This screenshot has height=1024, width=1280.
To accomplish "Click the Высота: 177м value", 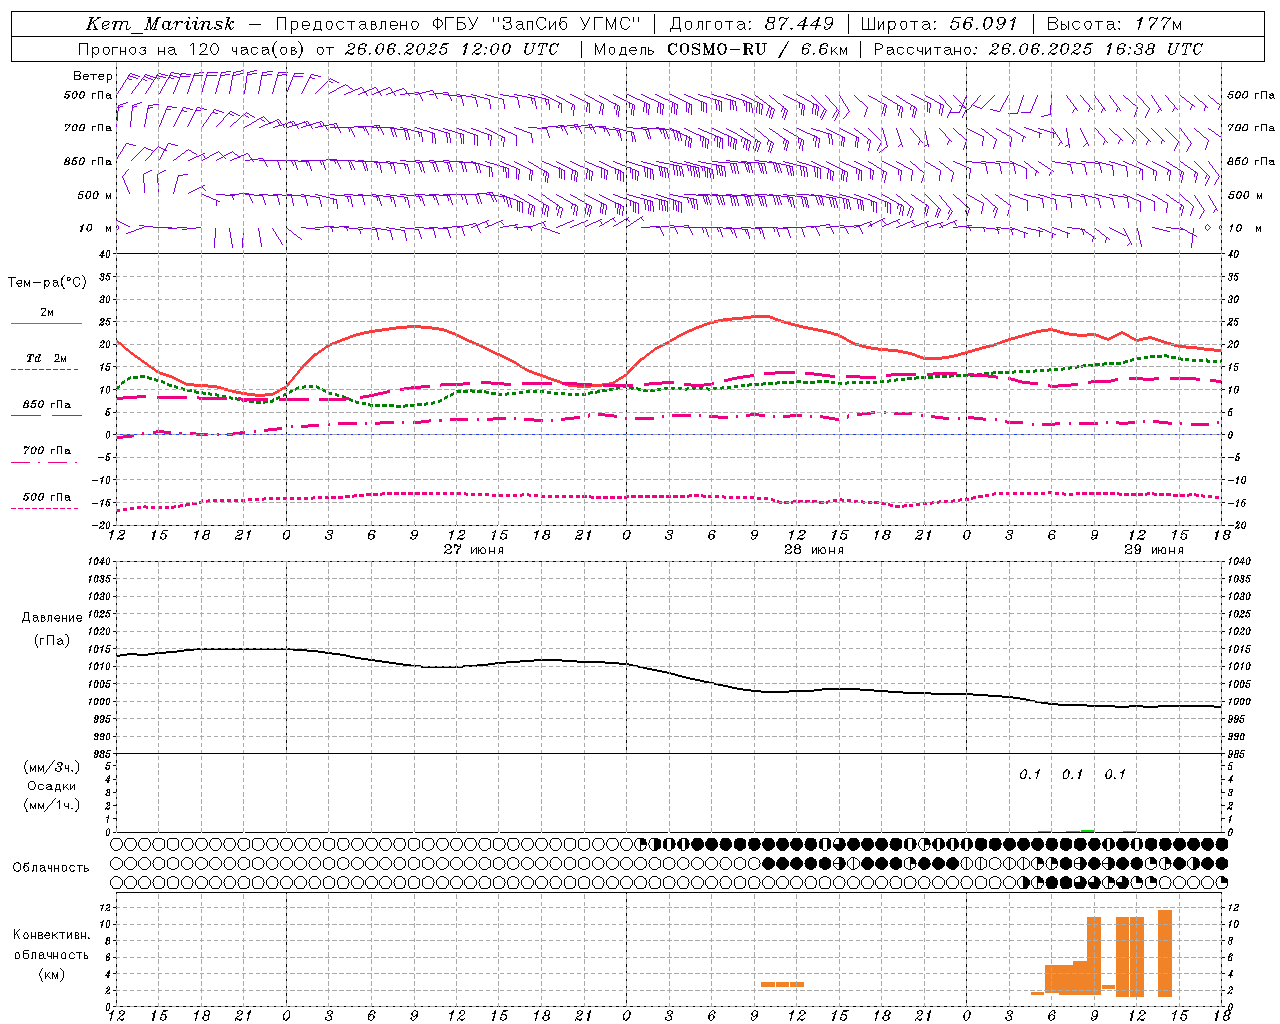I will pos(1114,24).
